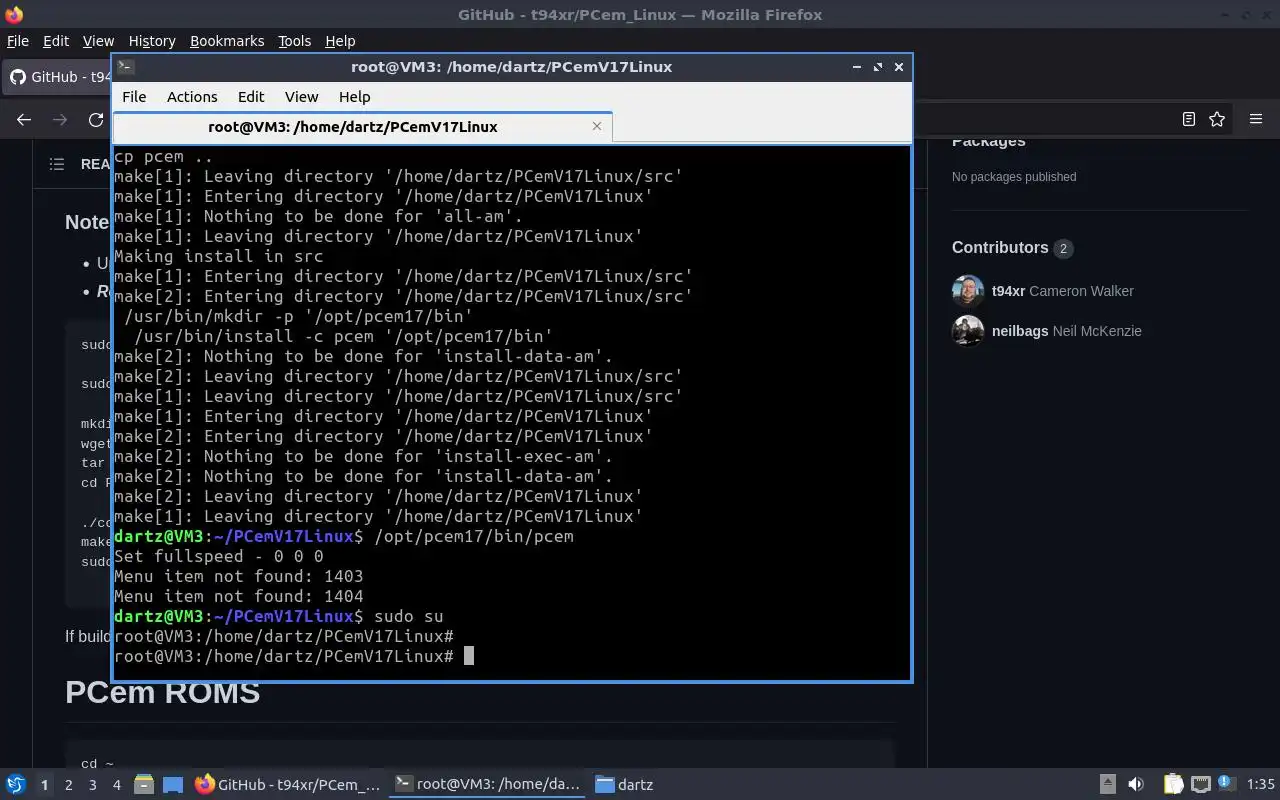Screen dimensions: 1280x800
Task: Open the Firefox Edit menu
Action: pyautogui.click(x=56, y=41)
